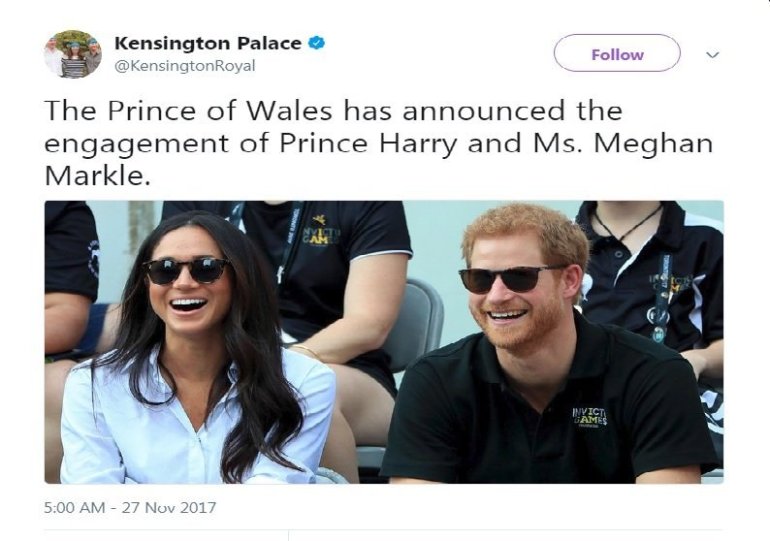Open the Kensington Palace profile avatar
The image size is (770, 541).
pos(73,54)
